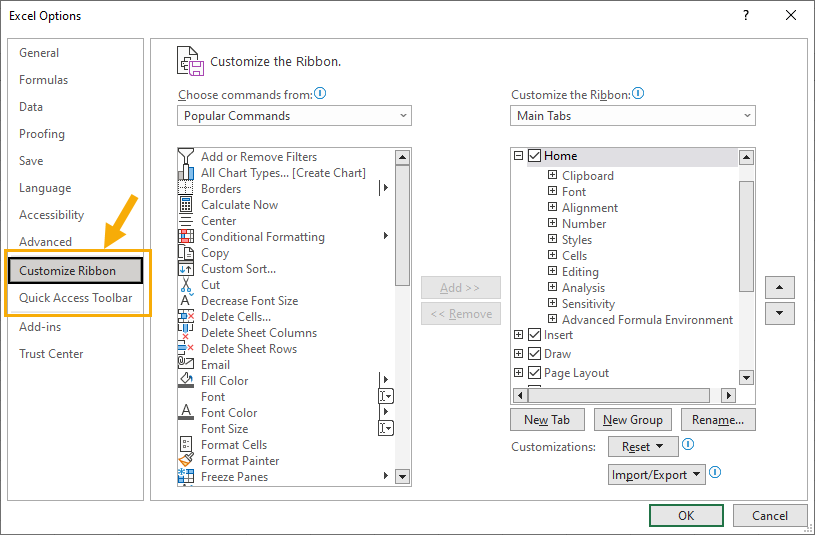
Task: Expand the Alignment group node
Action: click(x=553, y=207)
